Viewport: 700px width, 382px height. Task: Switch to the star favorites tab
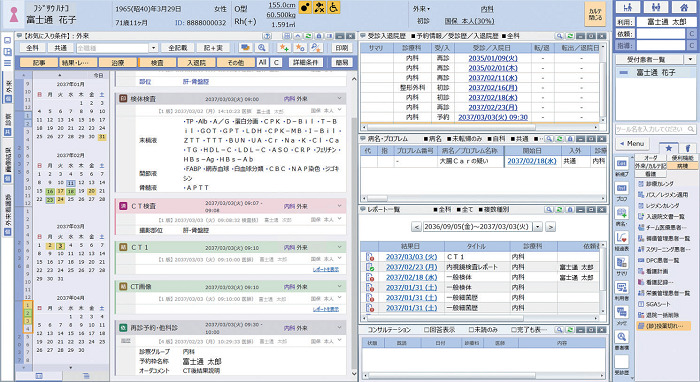(668, 148)
